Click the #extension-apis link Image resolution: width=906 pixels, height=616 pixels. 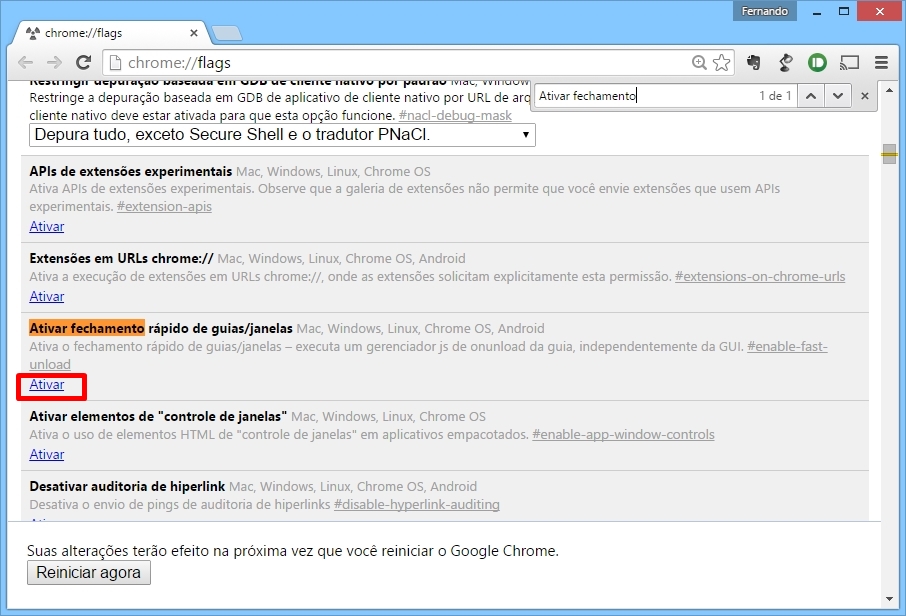tap(164, 206)
